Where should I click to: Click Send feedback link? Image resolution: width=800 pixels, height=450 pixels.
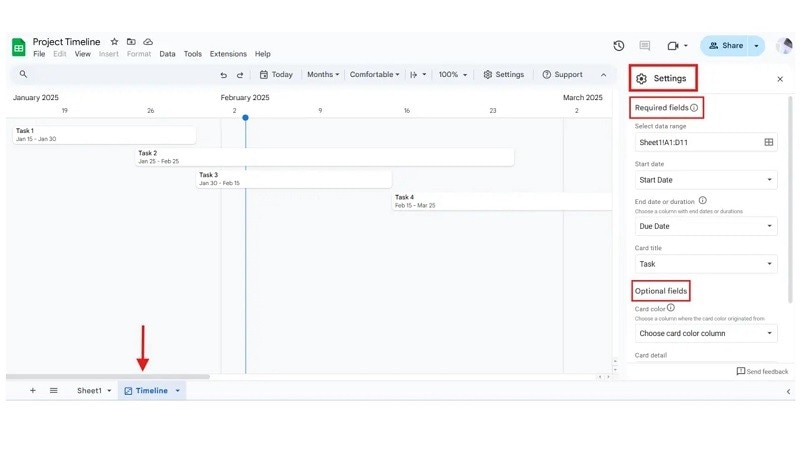pos(762,371)
